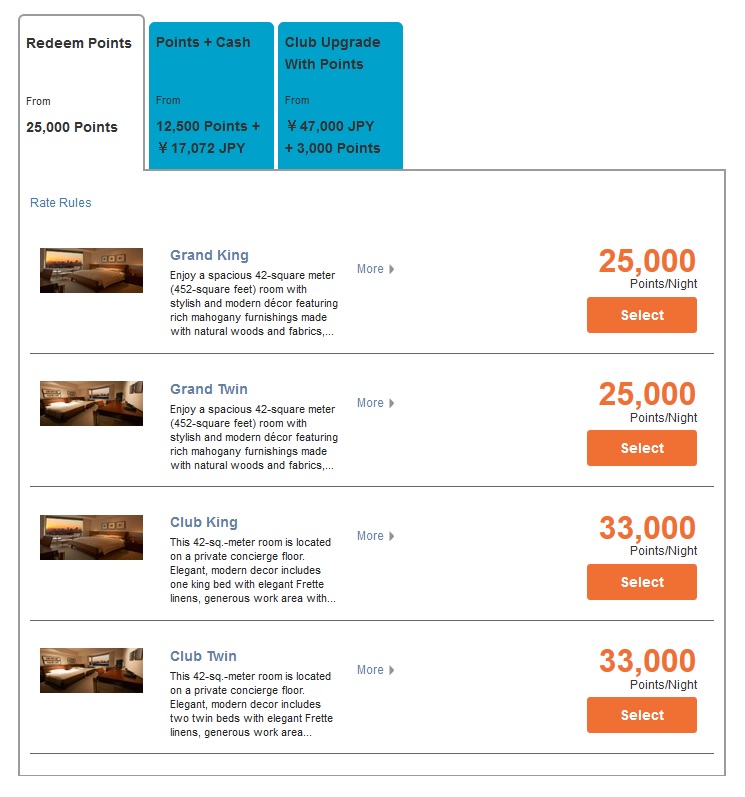Click the Club King room thumbnail
Screen dimensions: 745x797
91,537
